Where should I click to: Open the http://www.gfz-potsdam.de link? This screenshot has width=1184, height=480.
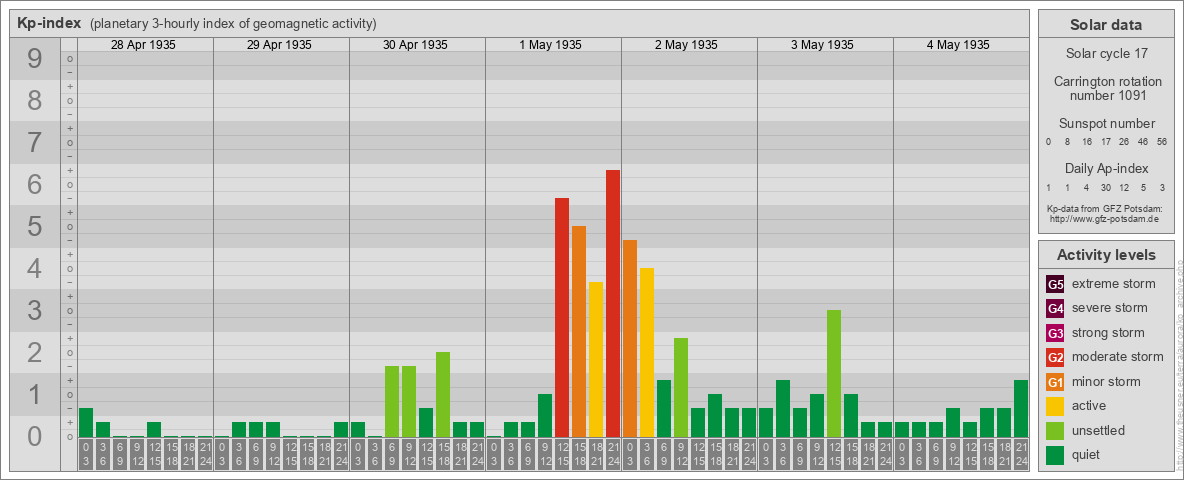coord(1104,219)
